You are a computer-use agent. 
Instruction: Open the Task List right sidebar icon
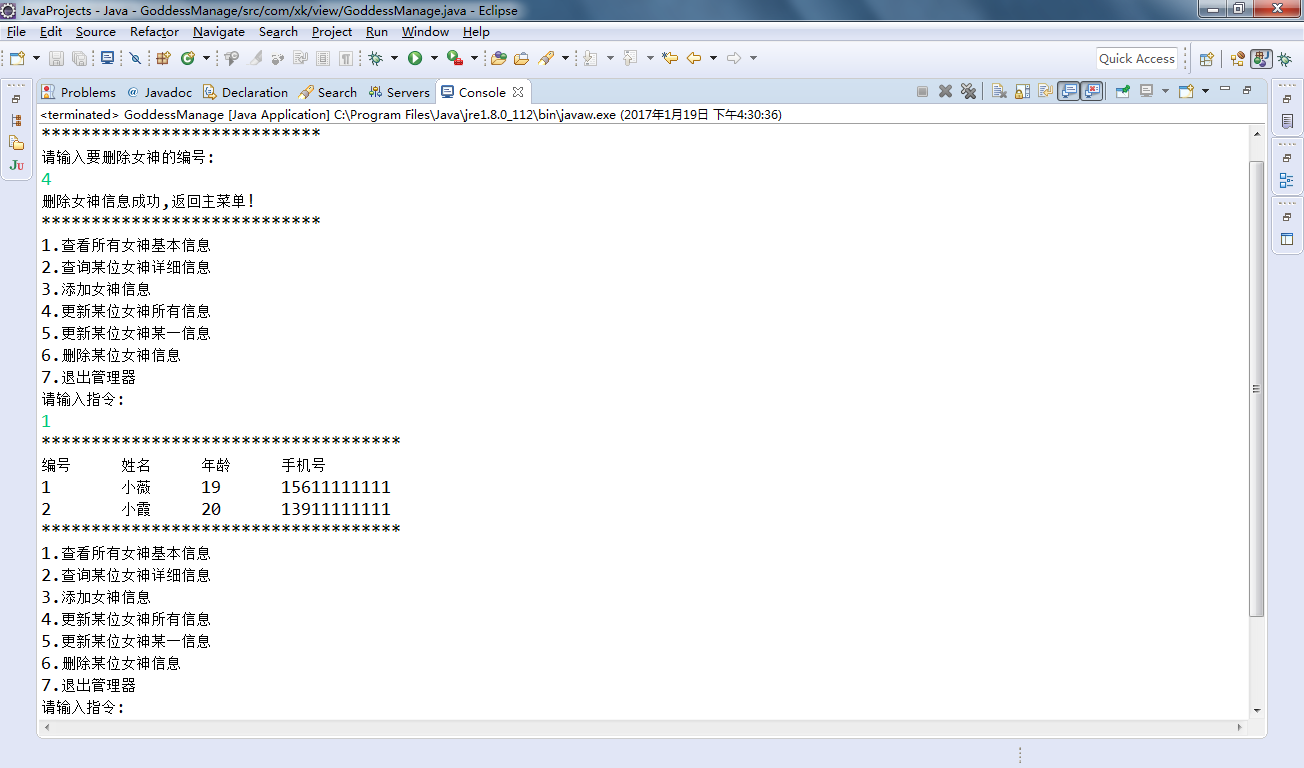pos(1287,122)
